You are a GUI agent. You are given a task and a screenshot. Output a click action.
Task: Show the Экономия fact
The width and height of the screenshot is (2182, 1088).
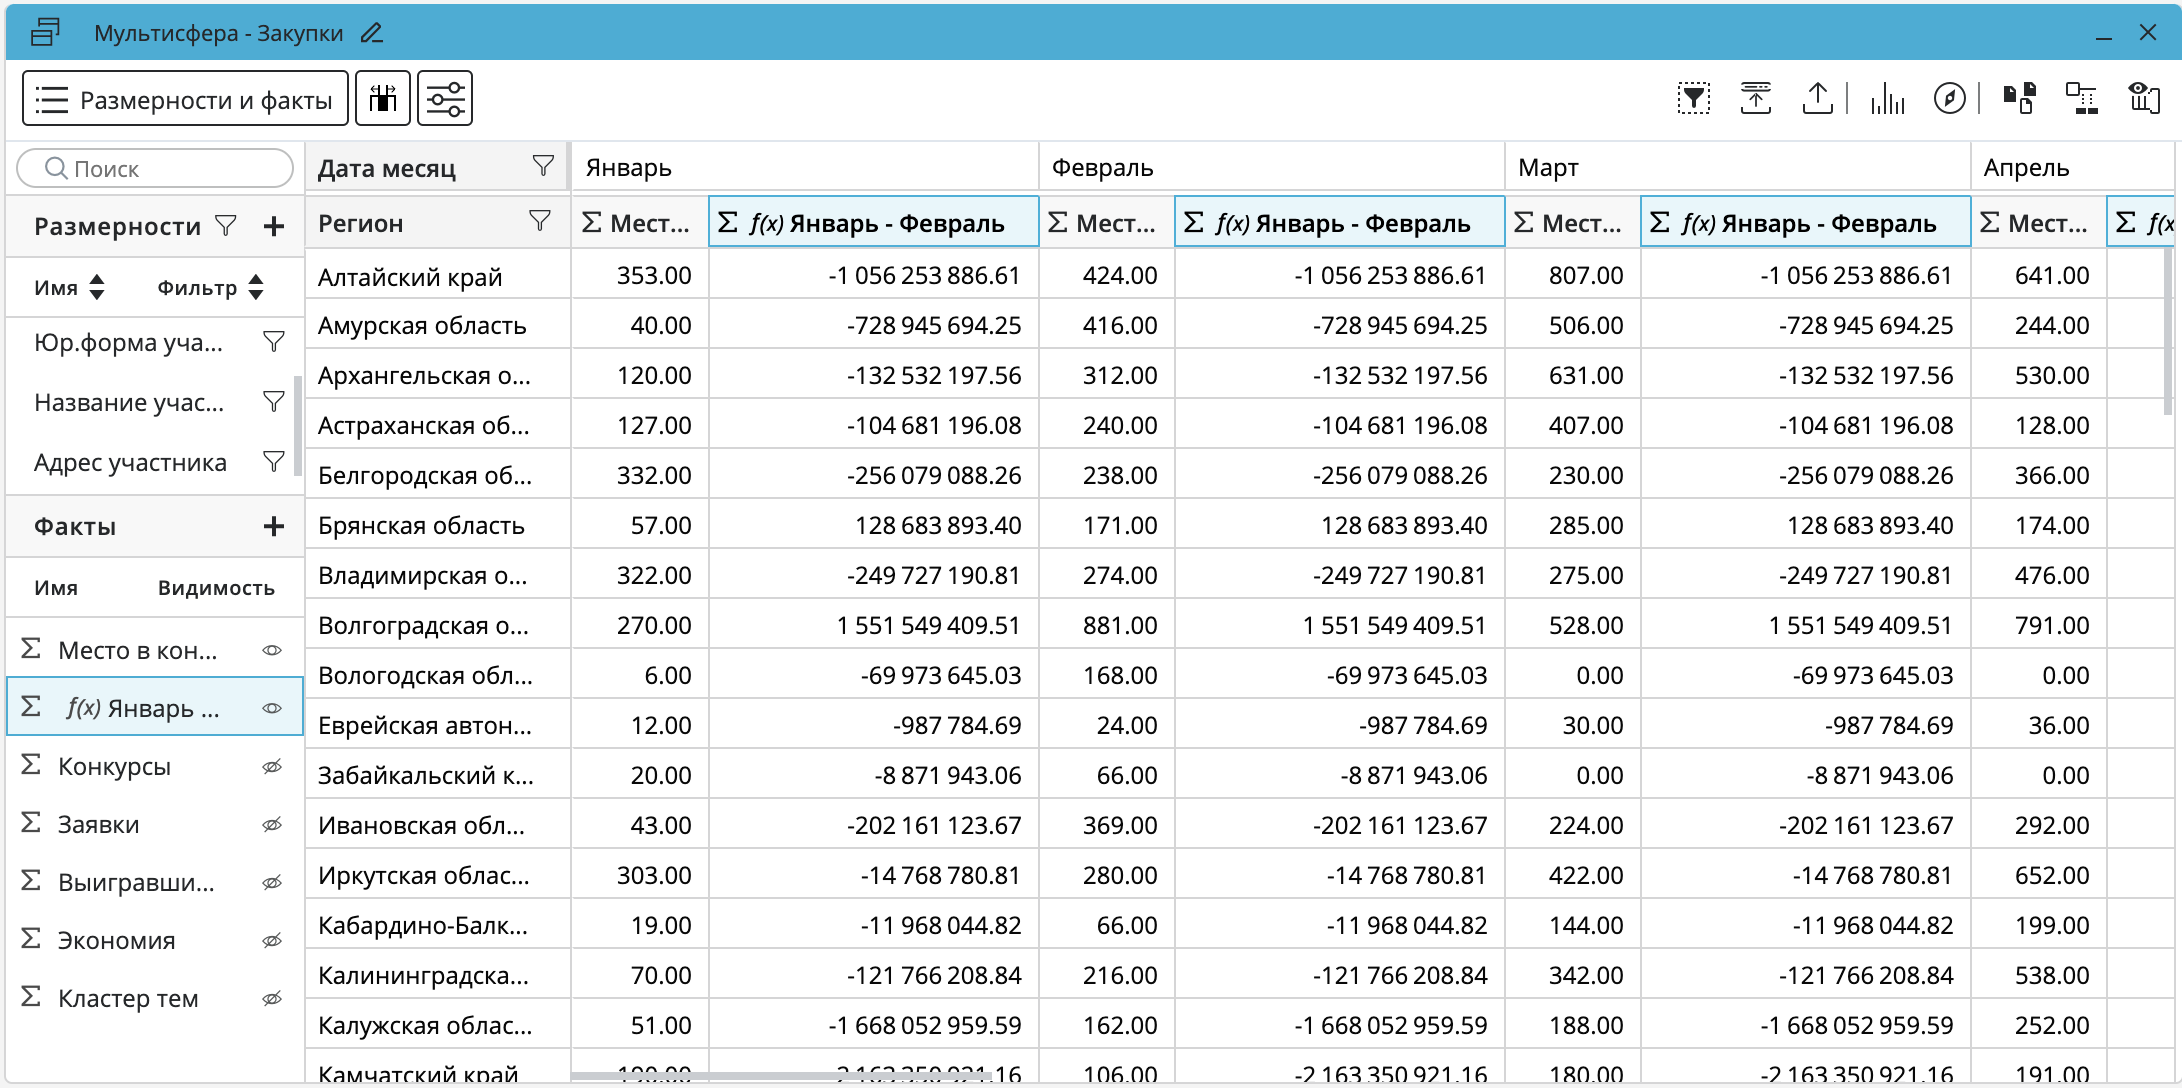point(272,941)
